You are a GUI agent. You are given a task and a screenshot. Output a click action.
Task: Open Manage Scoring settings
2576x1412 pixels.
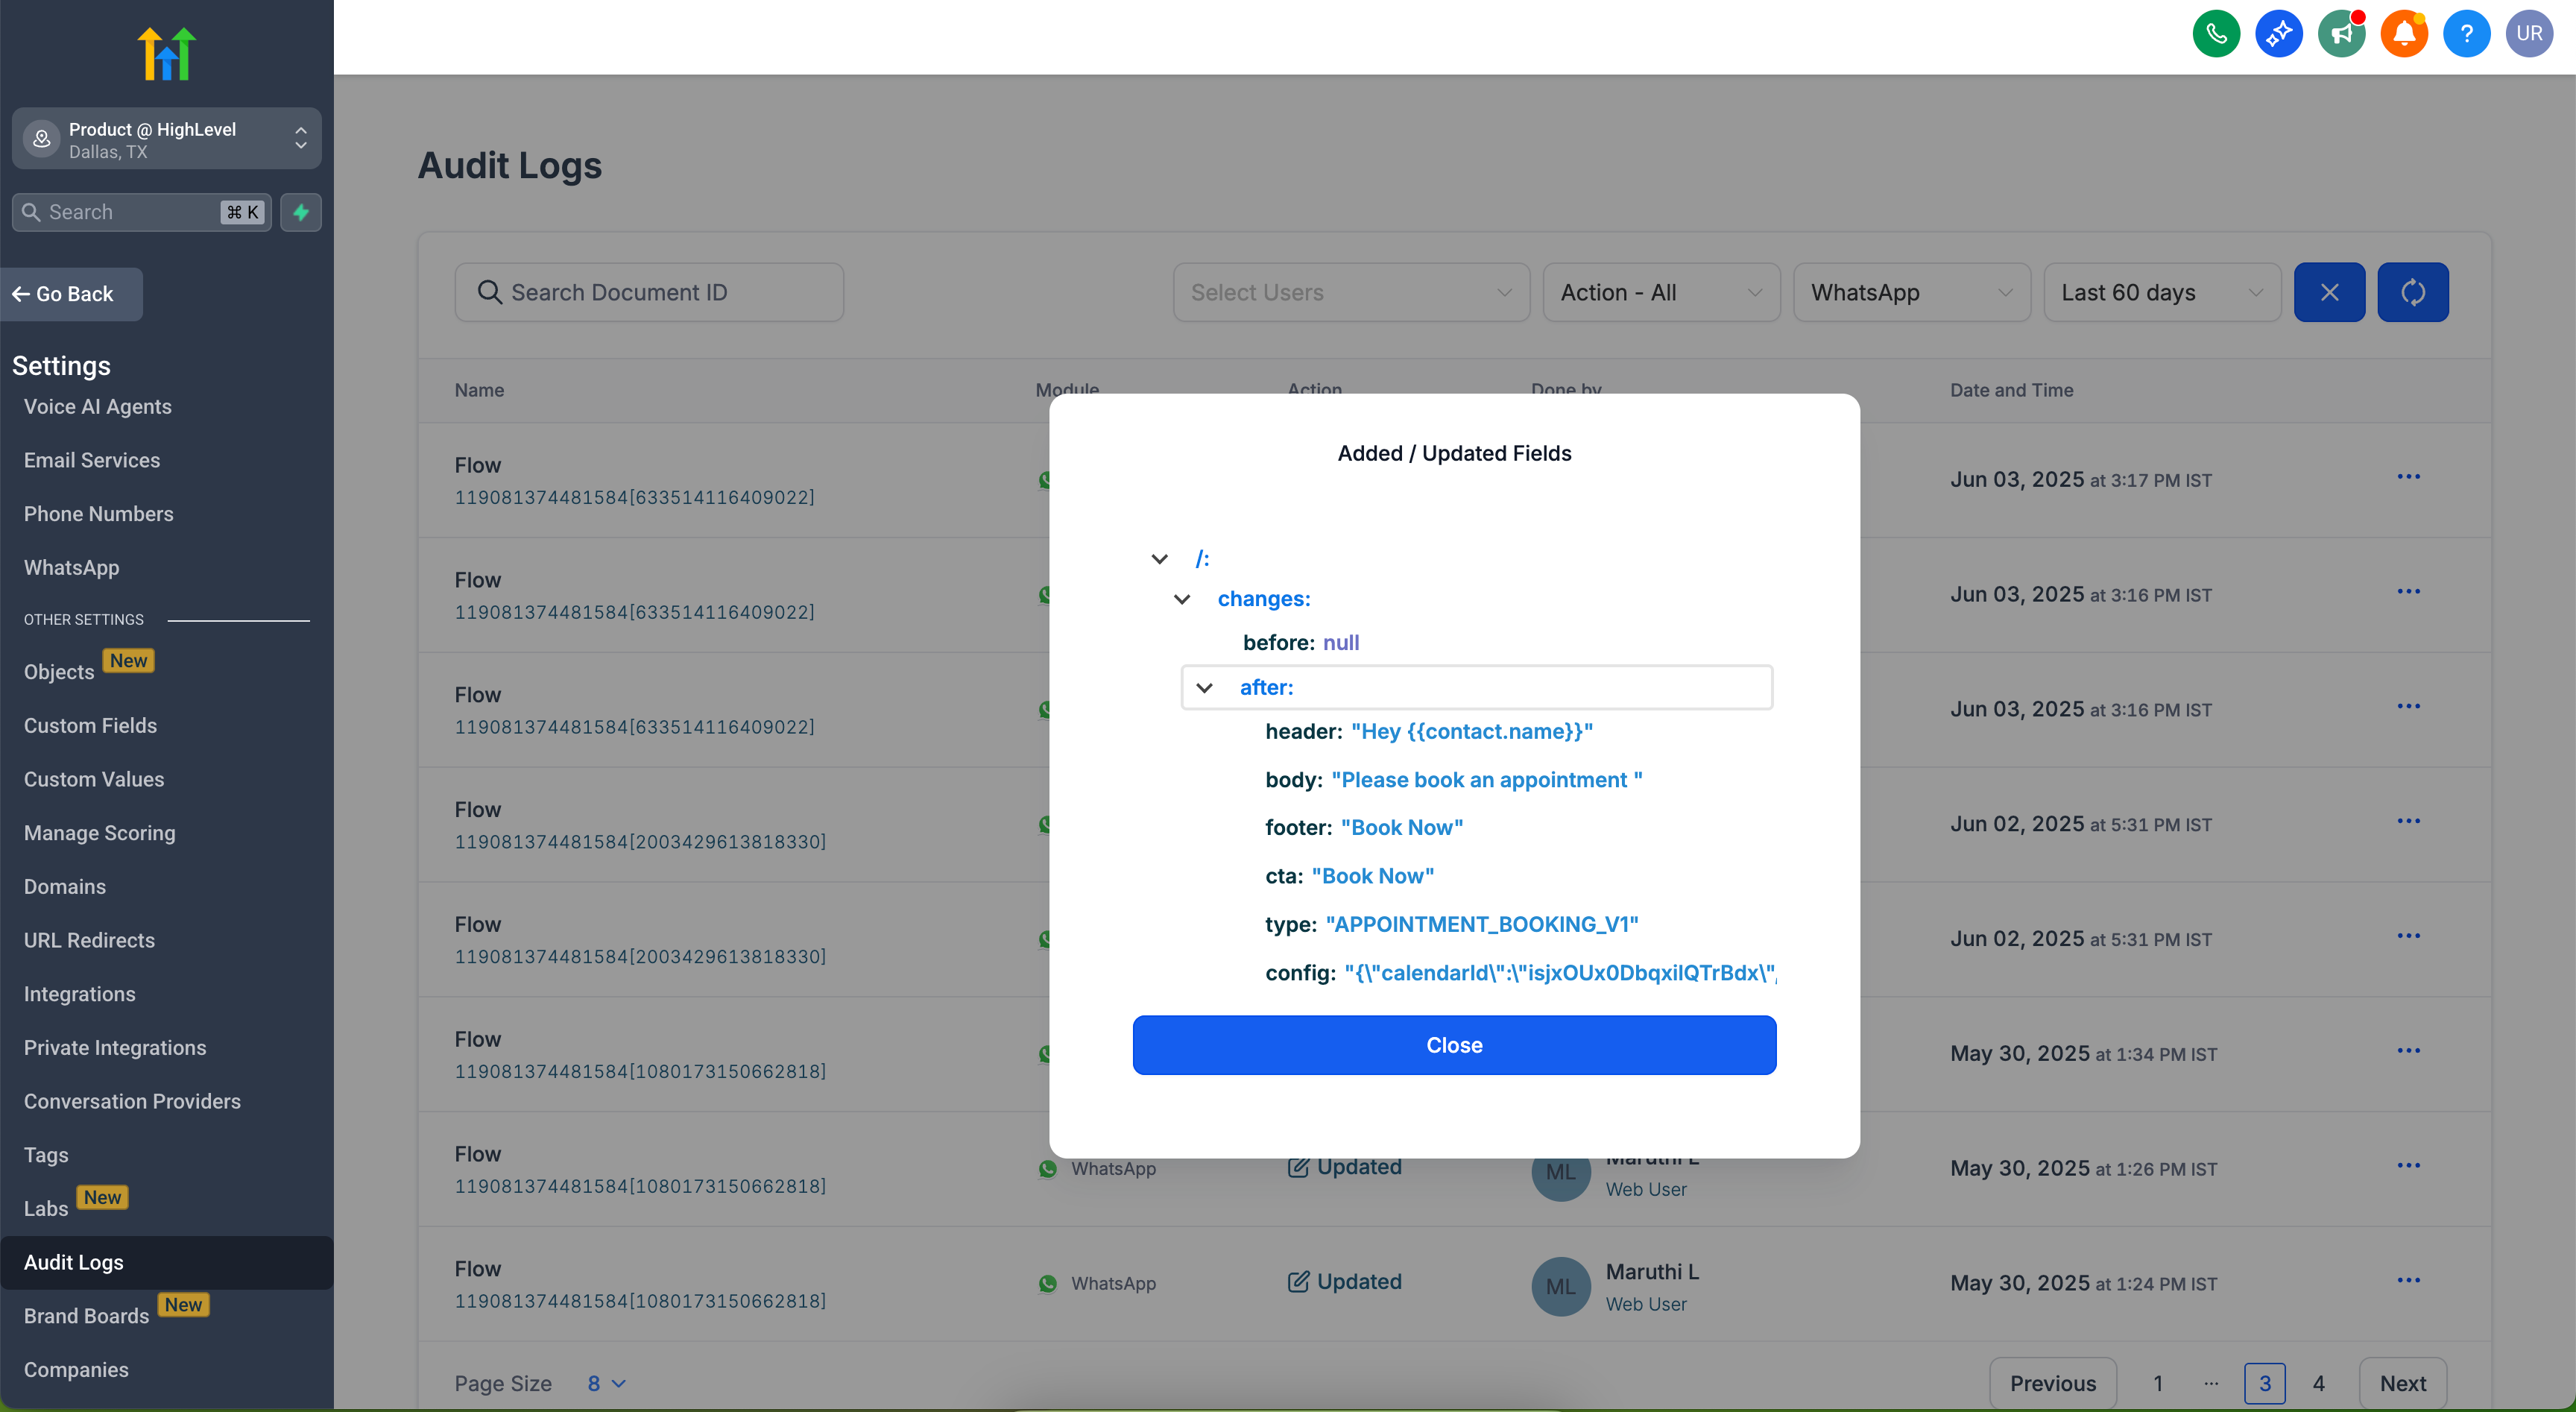point(100,834)
